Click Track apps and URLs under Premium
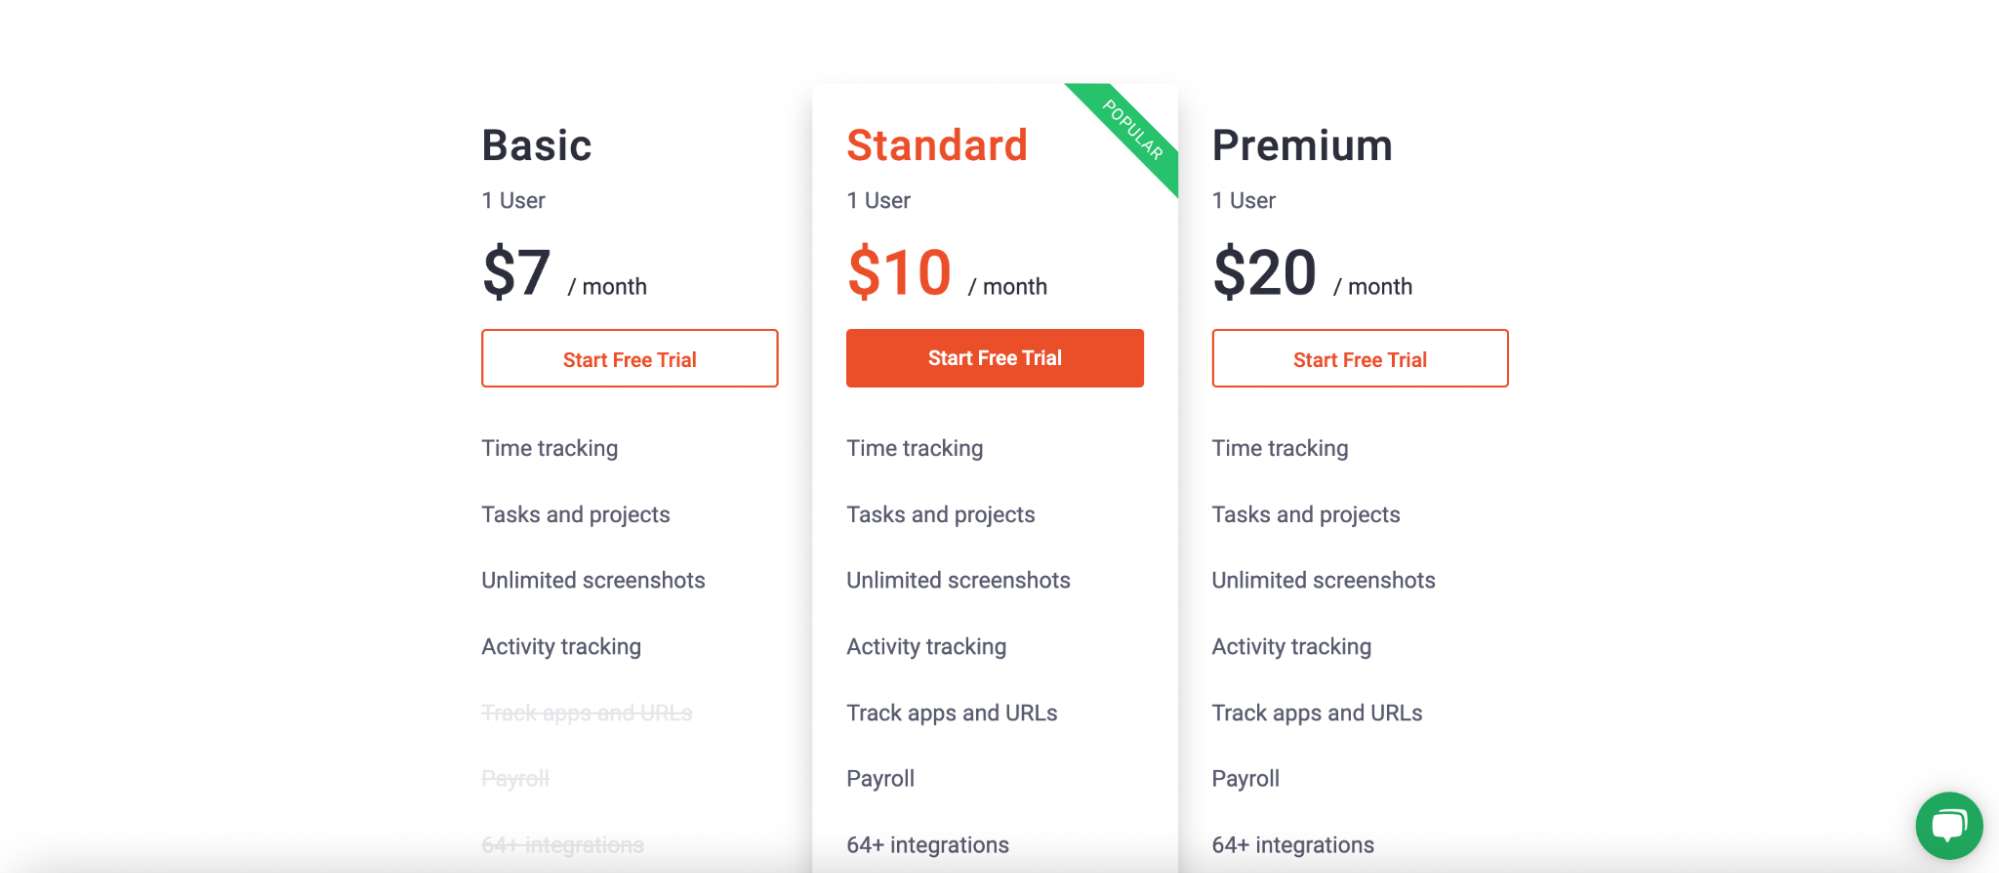Image resolution: width=1999 pixels, height=873 pixels. click(x=1316, y=713)
